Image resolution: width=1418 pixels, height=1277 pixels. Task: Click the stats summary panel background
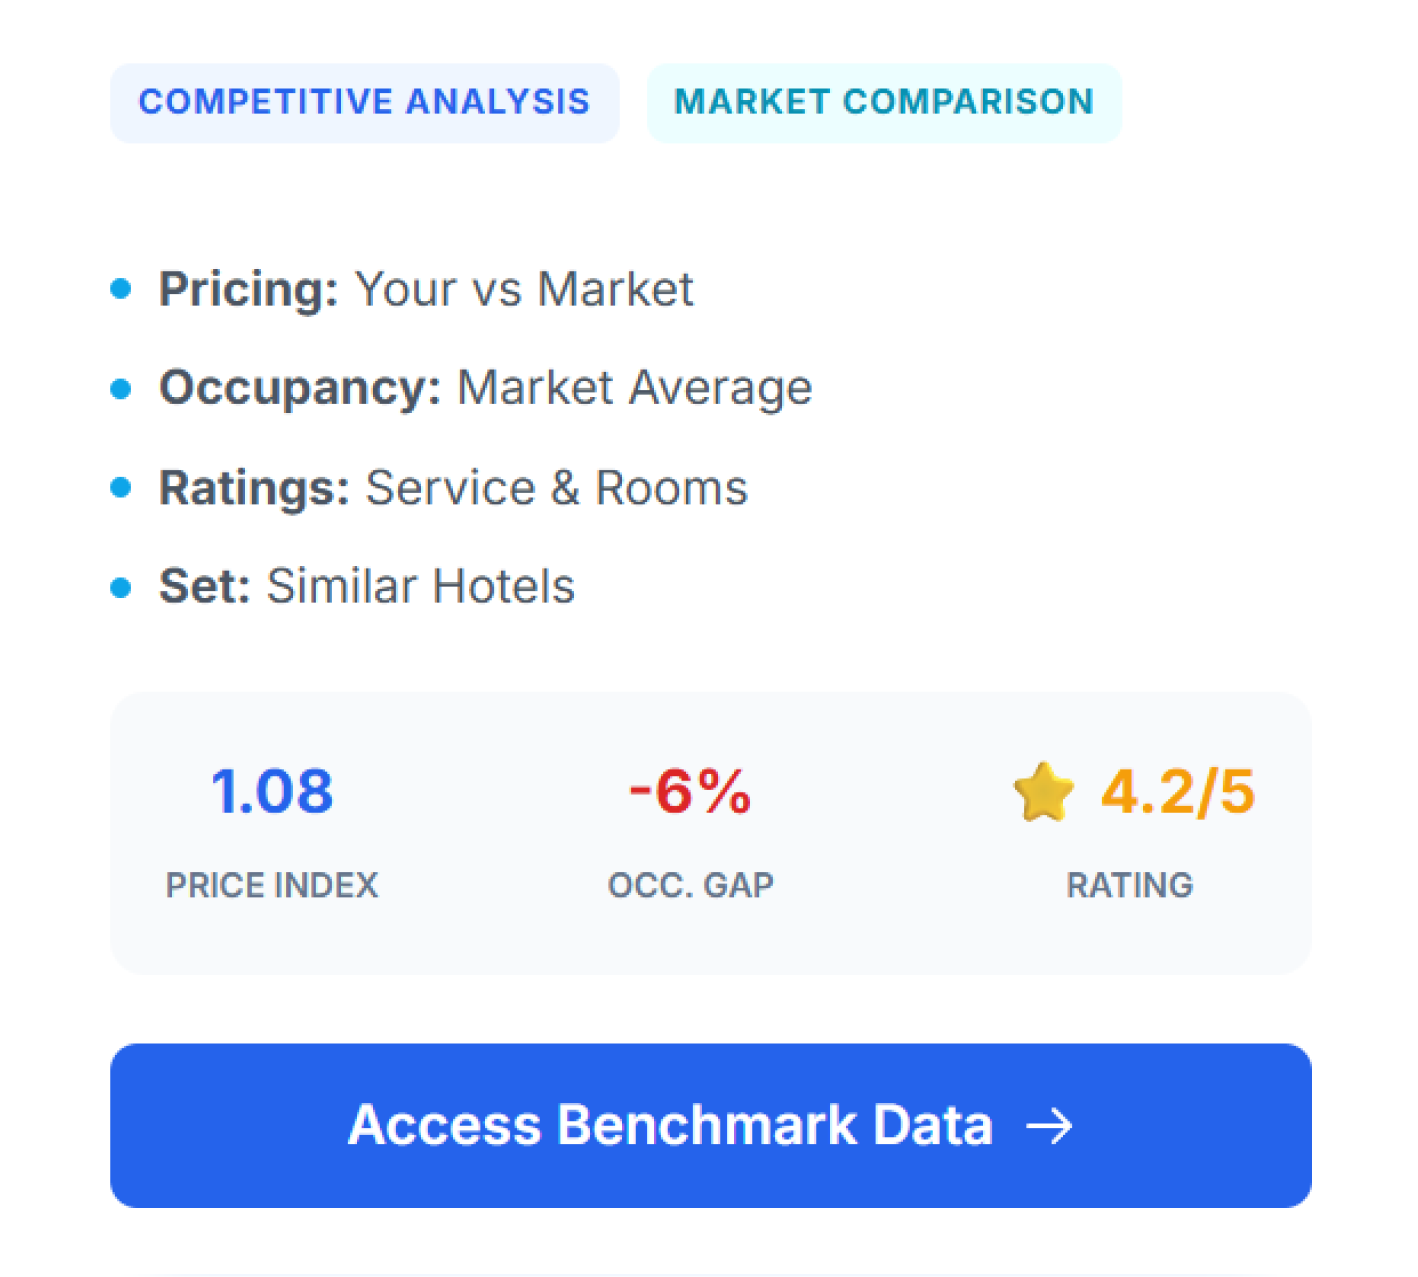point(480,940)
